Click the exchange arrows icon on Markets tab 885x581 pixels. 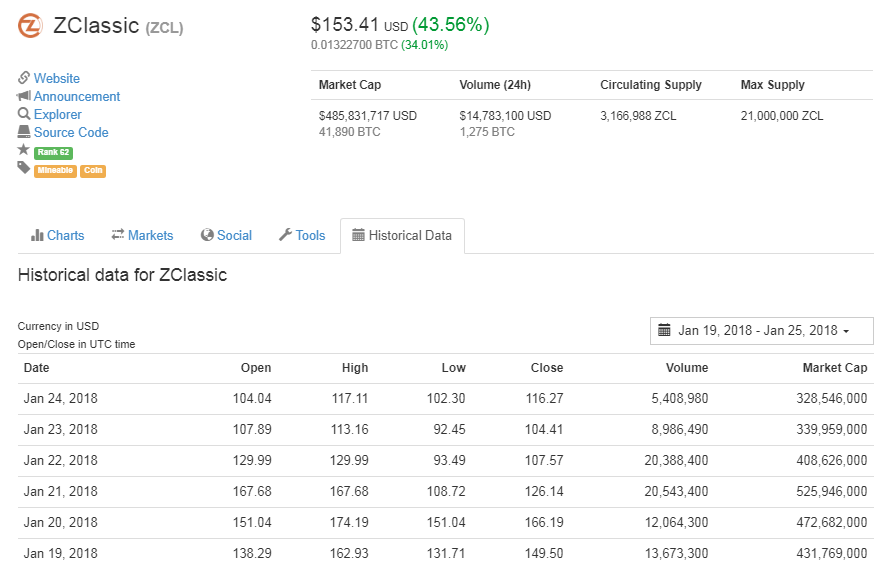118,235
